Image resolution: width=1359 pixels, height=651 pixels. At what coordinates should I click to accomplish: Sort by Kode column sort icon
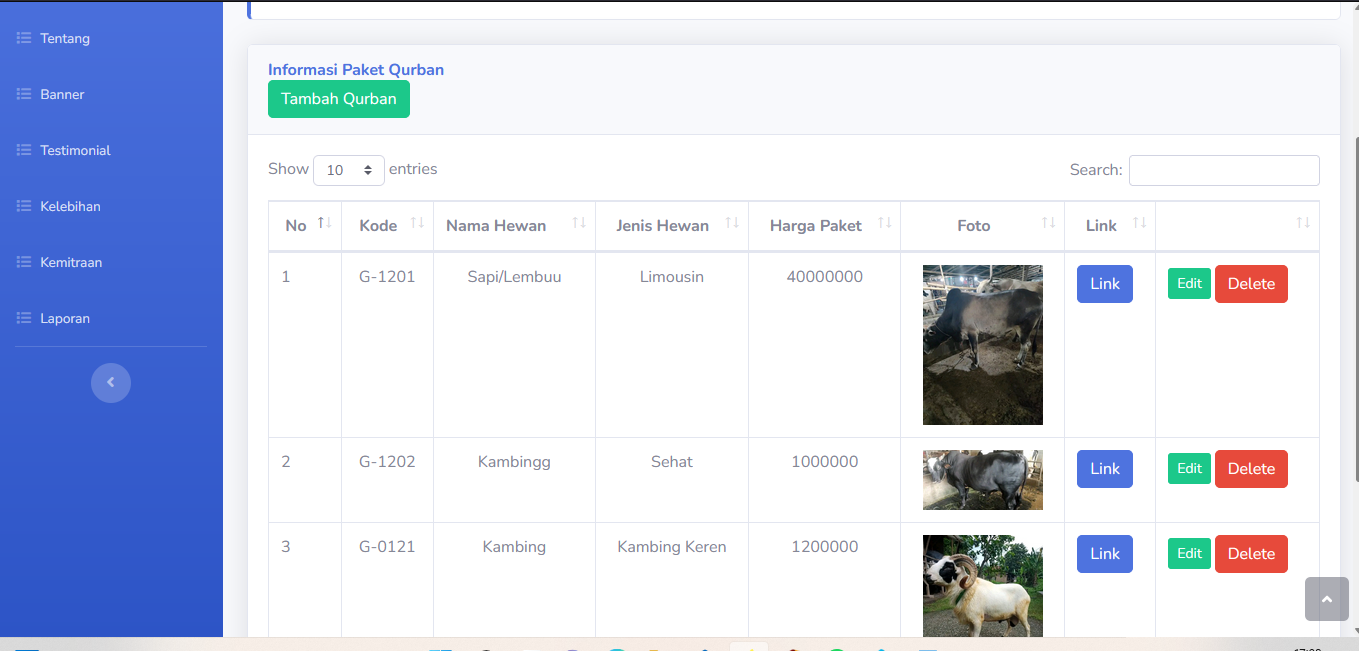click(x=417, y=223)
